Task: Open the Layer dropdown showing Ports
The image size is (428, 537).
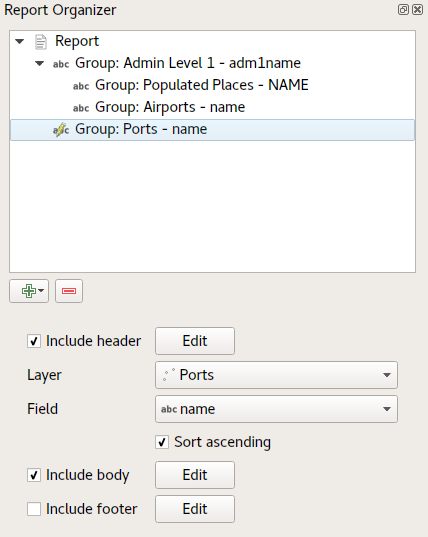Action: pos(276,375)
